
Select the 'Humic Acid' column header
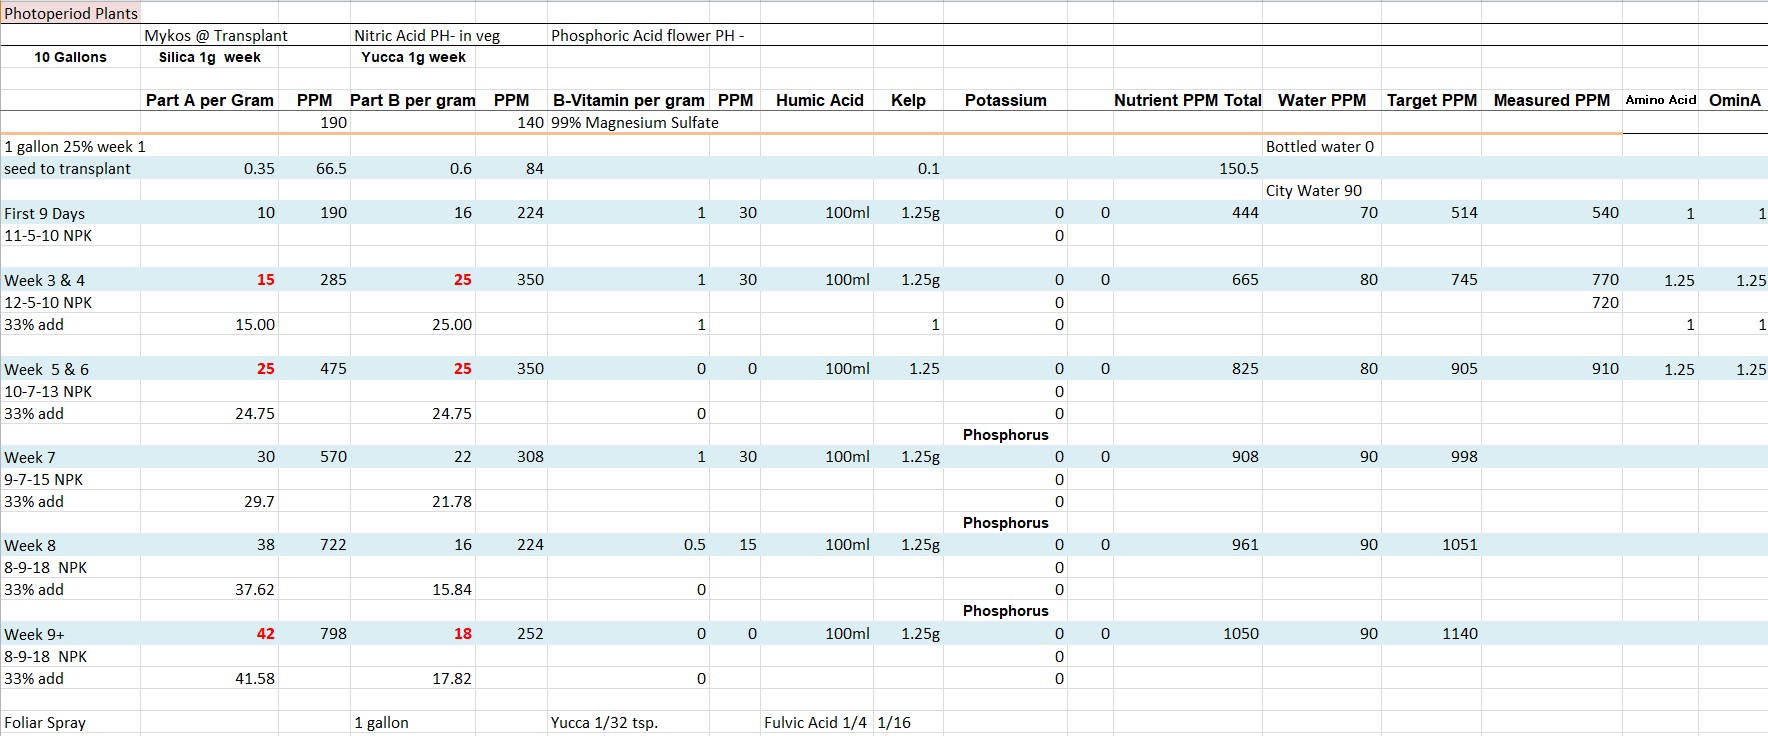[x=820, y=100]
